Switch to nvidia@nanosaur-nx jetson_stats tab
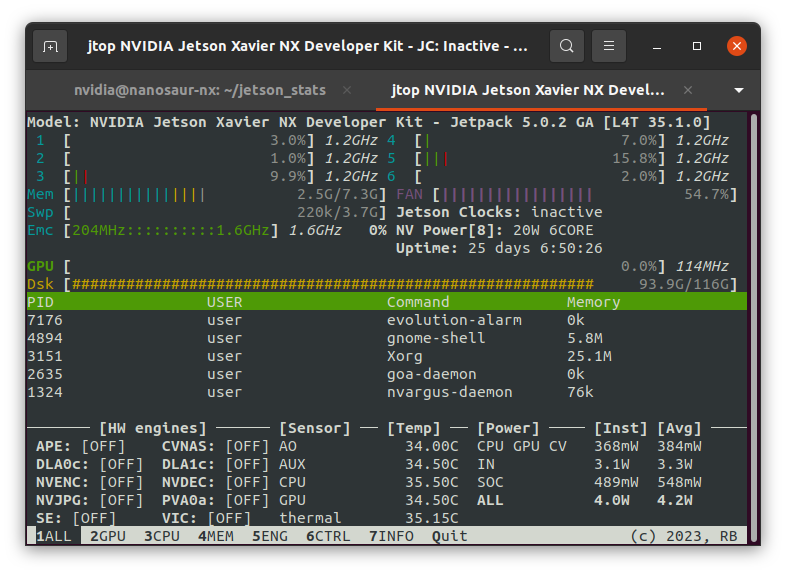This screenshot has height=574, width=786. 200,90
